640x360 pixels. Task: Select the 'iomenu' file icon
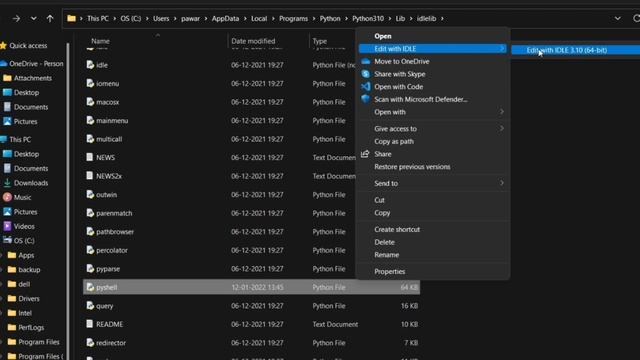(x=90, y=83)
